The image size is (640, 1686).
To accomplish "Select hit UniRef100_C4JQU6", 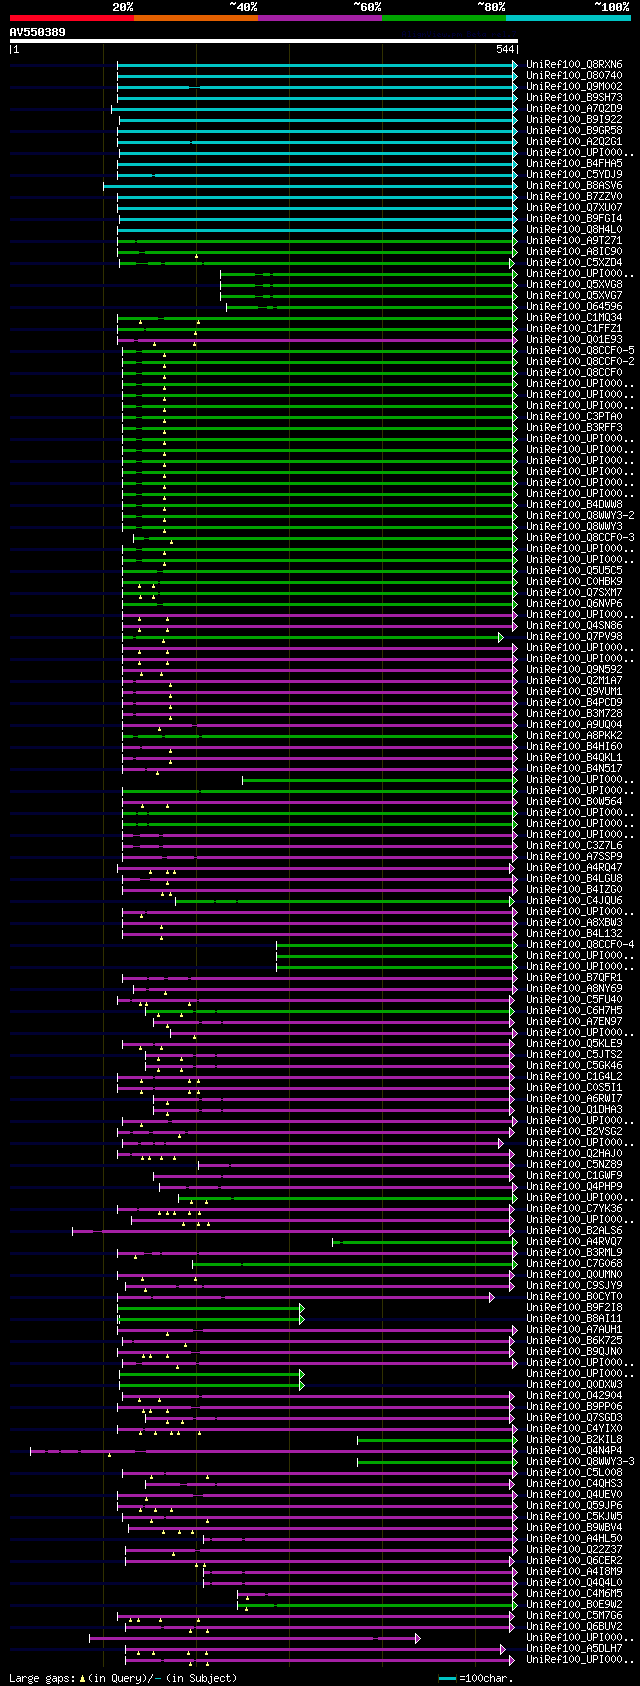I will (x=574, y=900).
